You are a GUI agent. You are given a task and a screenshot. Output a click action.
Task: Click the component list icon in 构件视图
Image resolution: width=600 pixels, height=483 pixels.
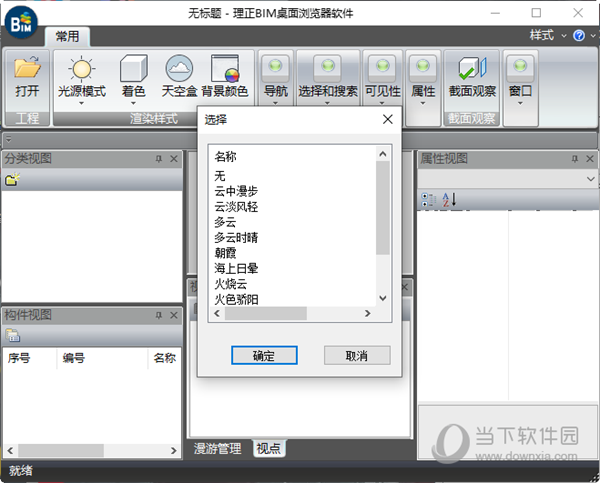pos(13,335)
